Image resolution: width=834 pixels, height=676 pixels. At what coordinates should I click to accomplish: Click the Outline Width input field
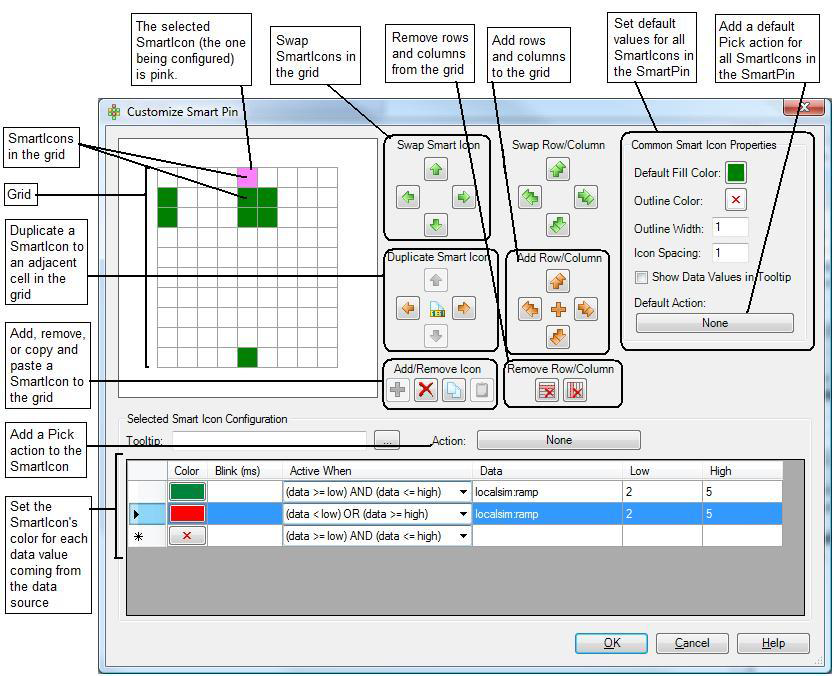[x=730, y=227]
